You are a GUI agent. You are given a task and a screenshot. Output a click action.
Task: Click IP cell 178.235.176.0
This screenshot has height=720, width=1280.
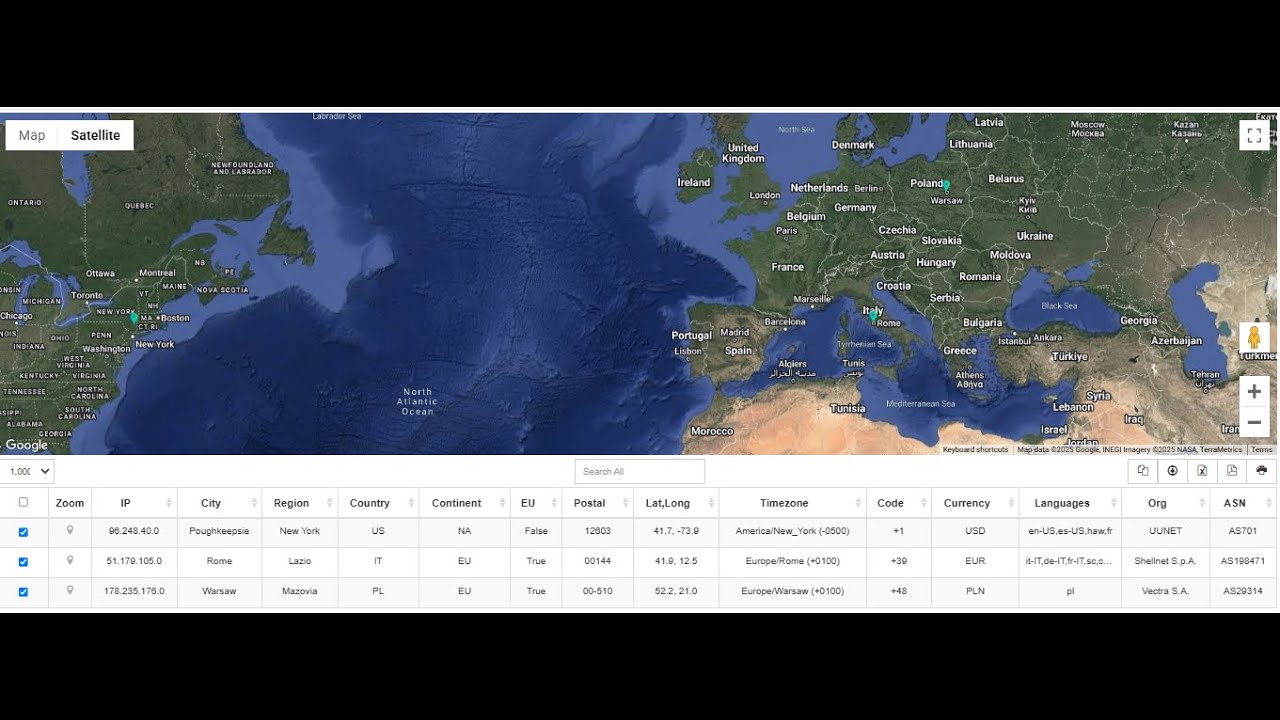(x=134, y=592)
